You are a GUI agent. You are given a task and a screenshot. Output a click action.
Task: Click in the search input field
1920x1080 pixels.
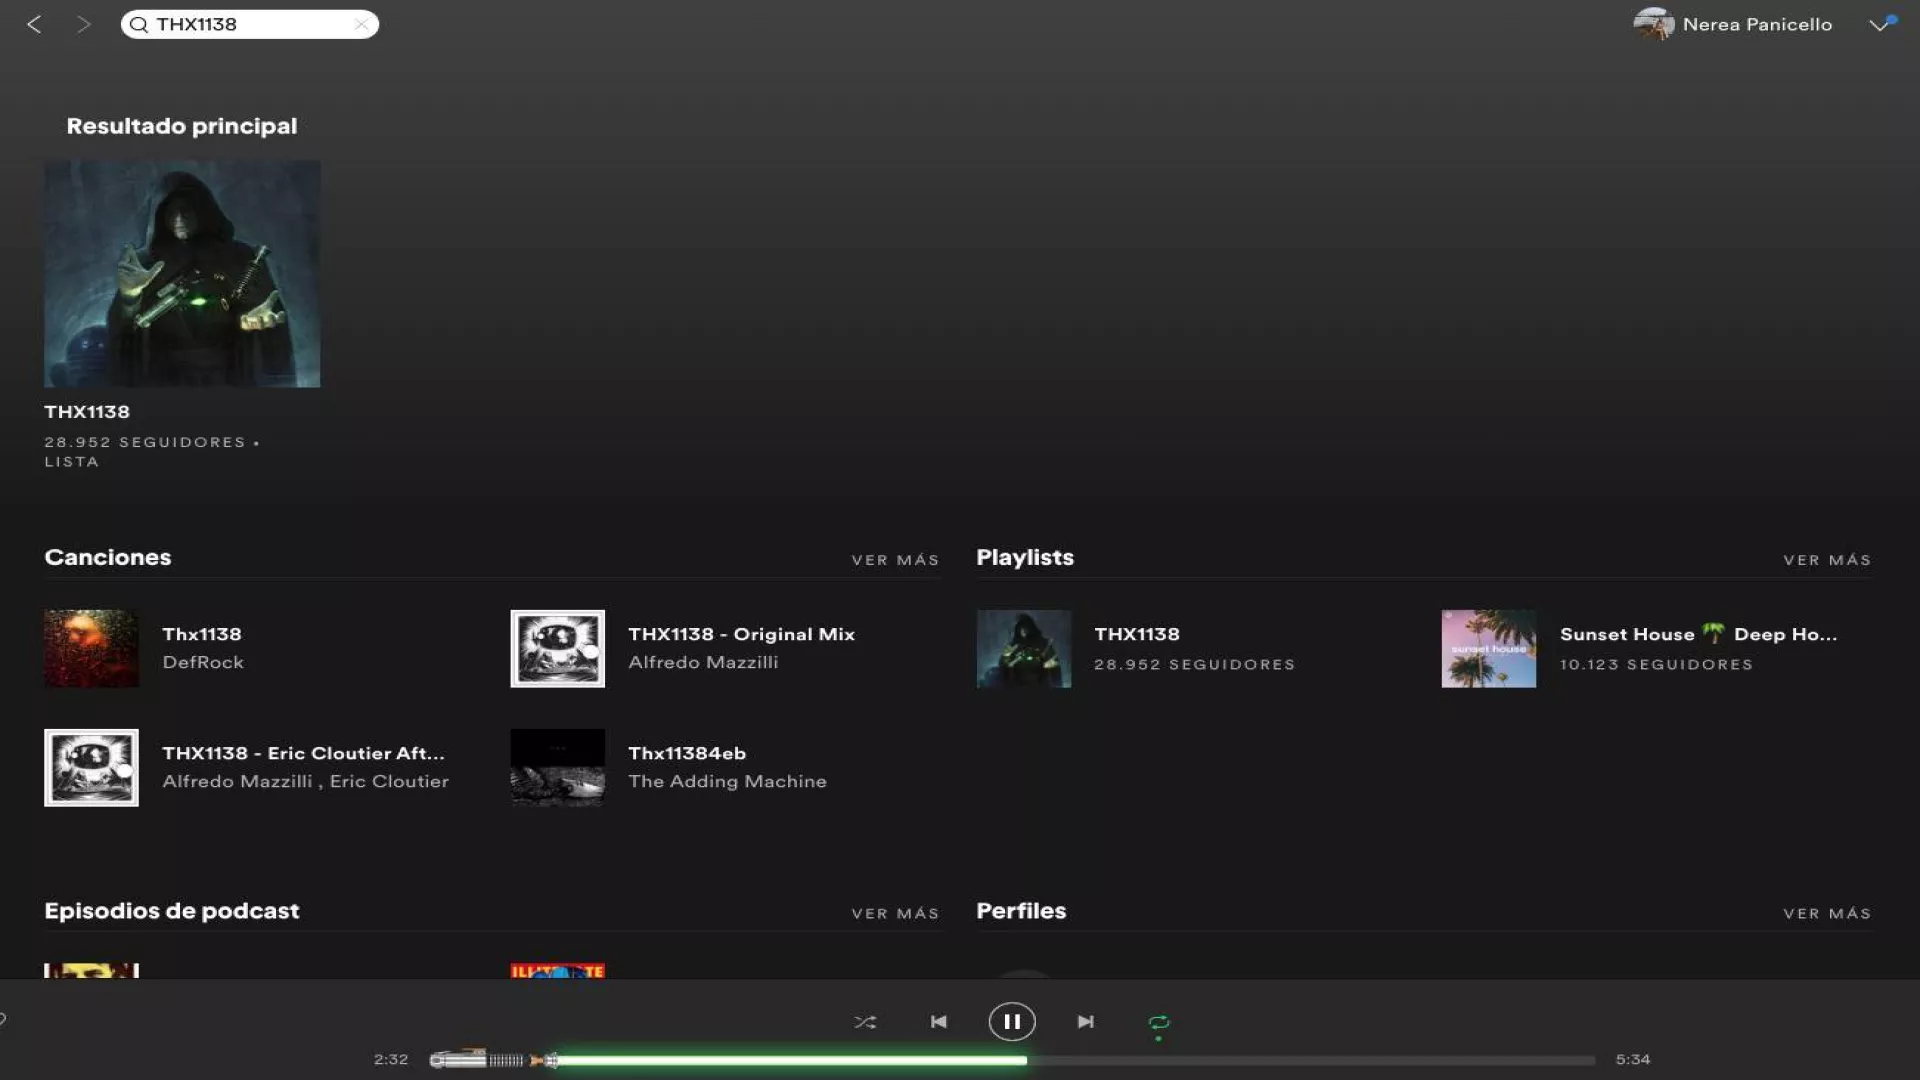coord(250,24)
